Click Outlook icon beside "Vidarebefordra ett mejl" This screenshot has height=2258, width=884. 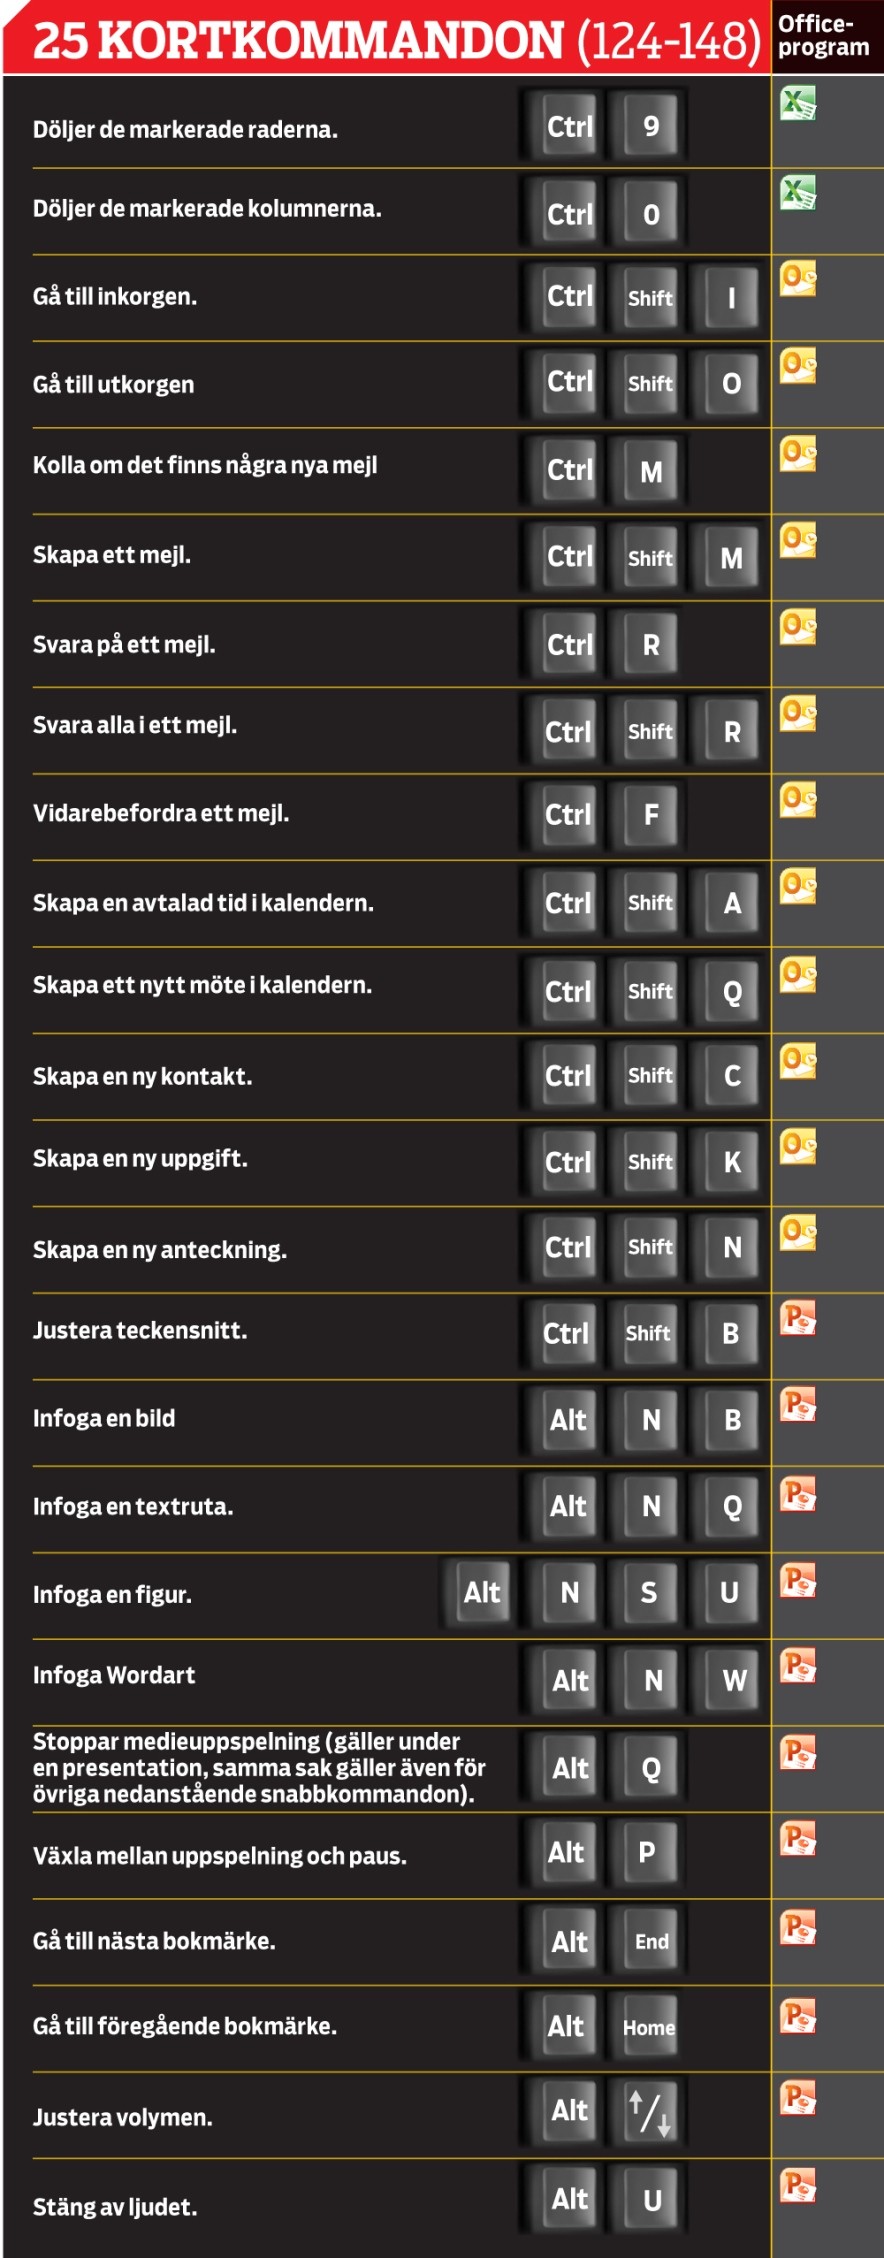[798, 800]
